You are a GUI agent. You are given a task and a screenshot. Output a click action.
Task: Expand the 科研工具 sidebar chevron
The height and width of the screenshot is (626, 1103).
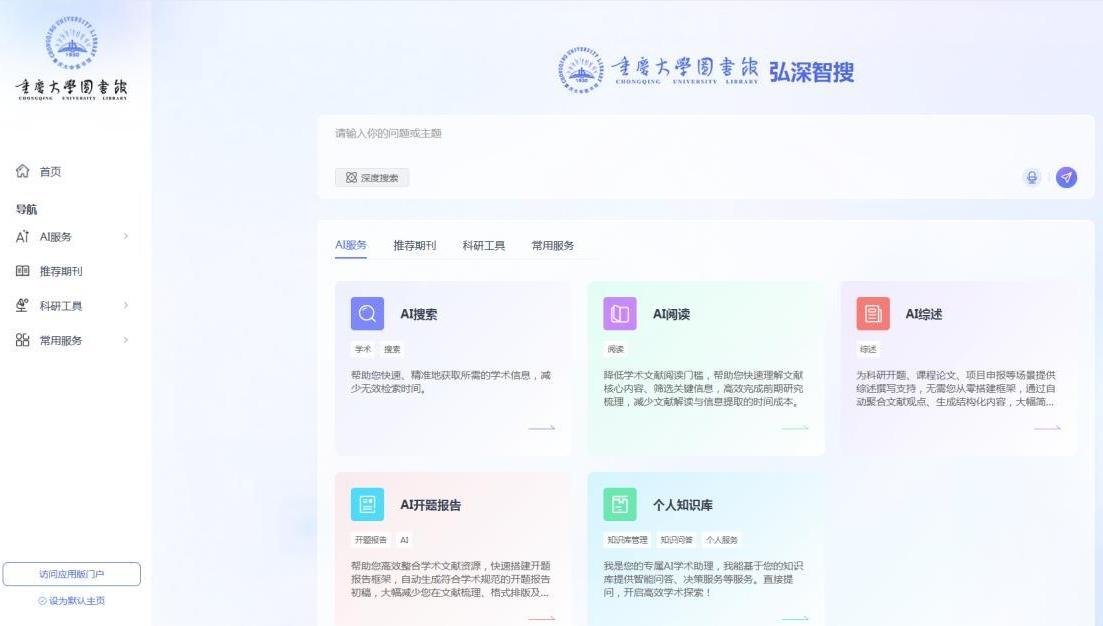(x=126, y=306)
